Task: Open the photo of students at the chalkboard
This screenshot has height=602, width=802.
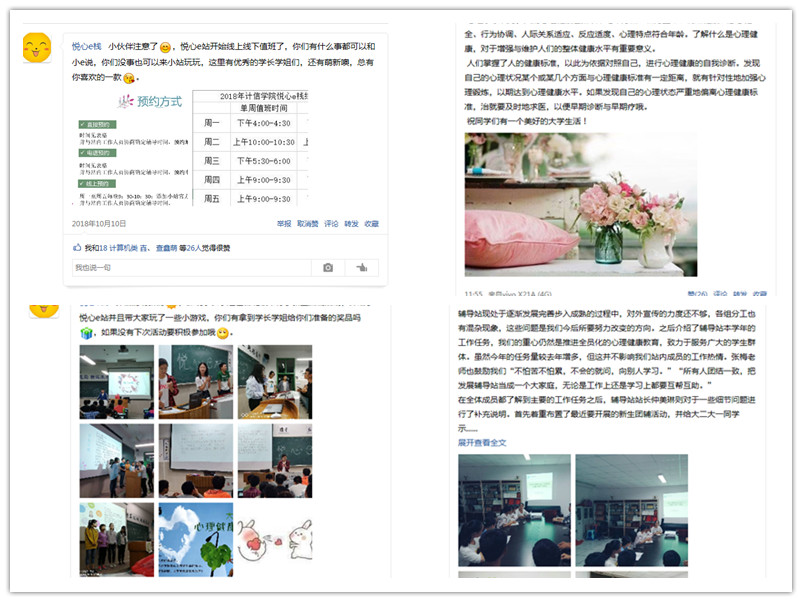Action: click(x=195, y=382)
